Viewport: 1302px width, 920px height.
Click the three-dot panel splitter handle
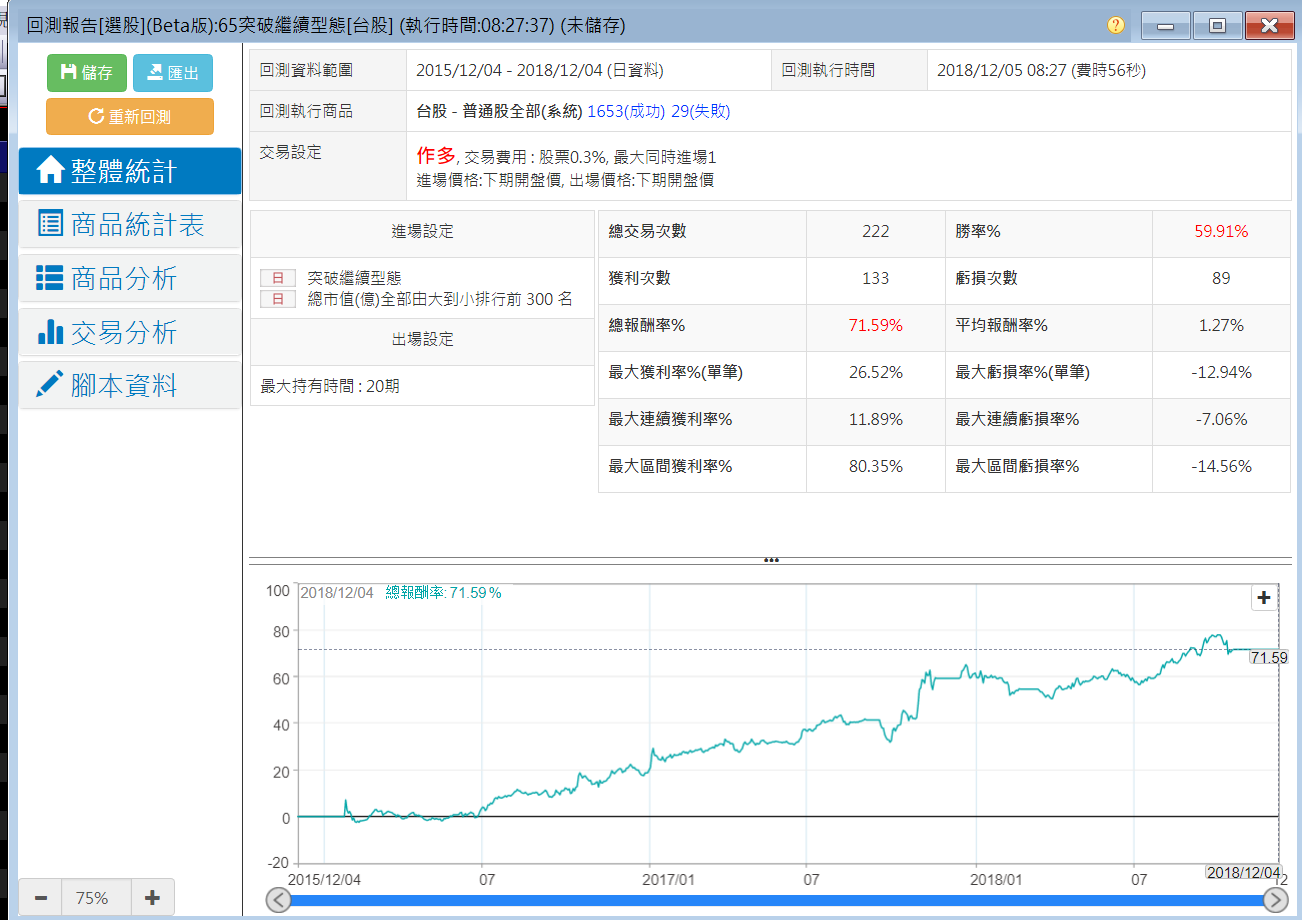coord(770,560)
